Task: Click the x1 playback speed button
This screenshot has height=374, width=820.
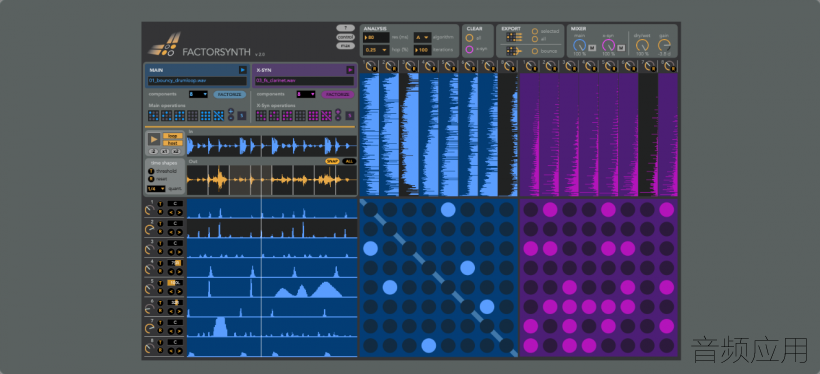Action: pos(164,151)
